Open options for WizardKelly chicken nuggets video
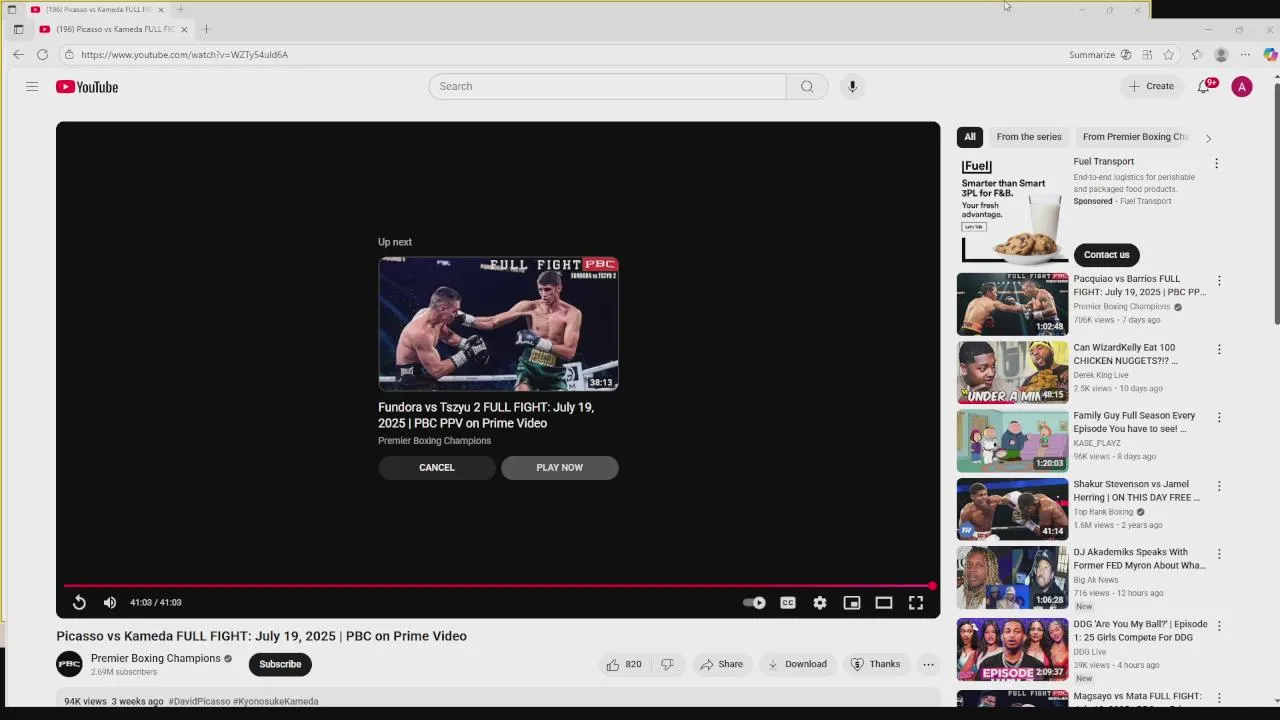This screenshot has width=1280, height=720. [1218, 349]
